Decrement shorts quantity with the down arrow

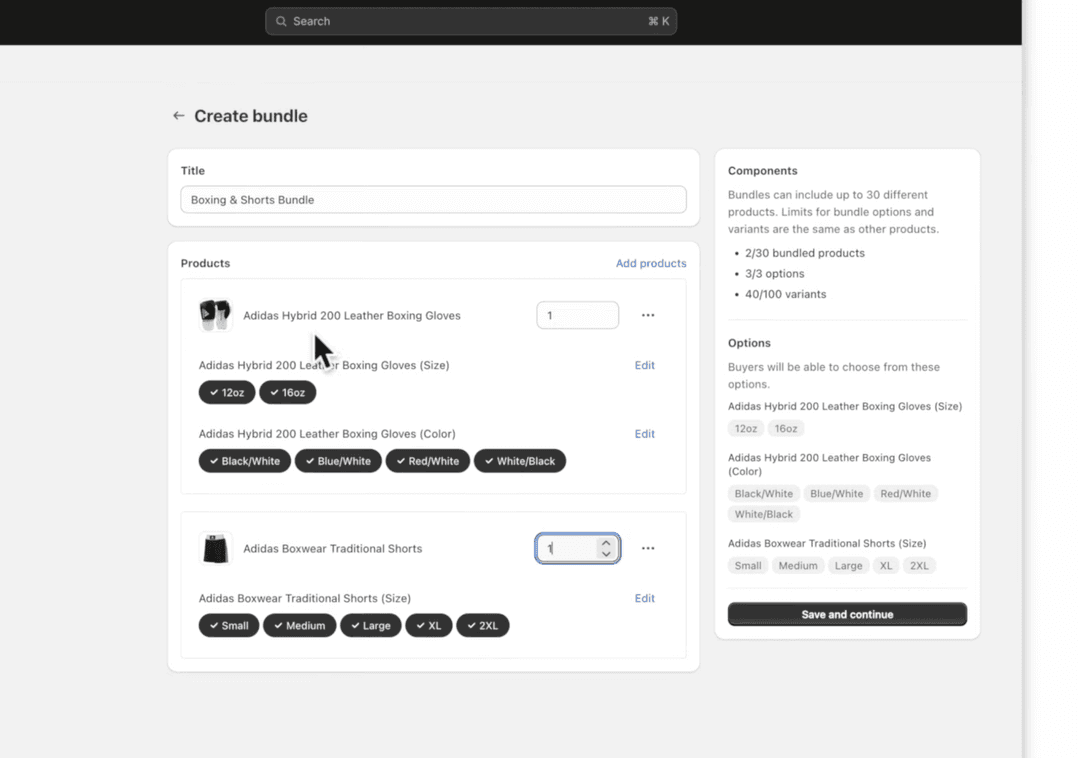click(606, 554)
